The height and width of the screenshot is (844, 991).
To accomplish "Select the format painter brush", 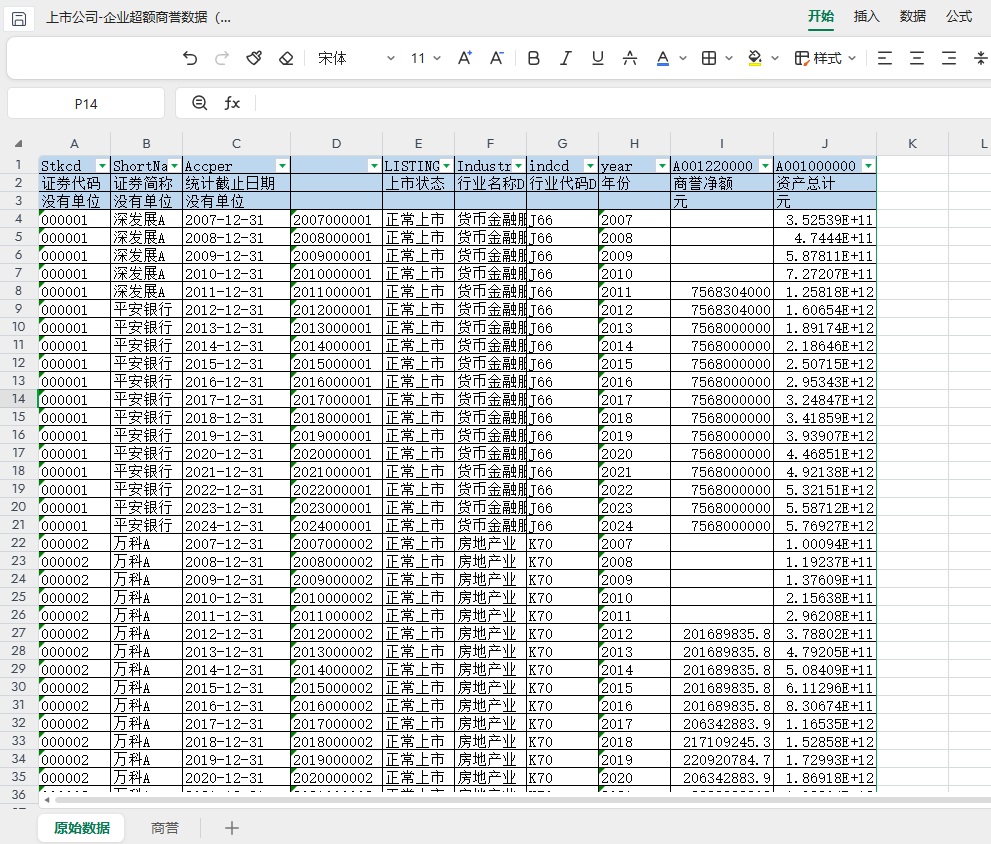I will coord(254,59).
